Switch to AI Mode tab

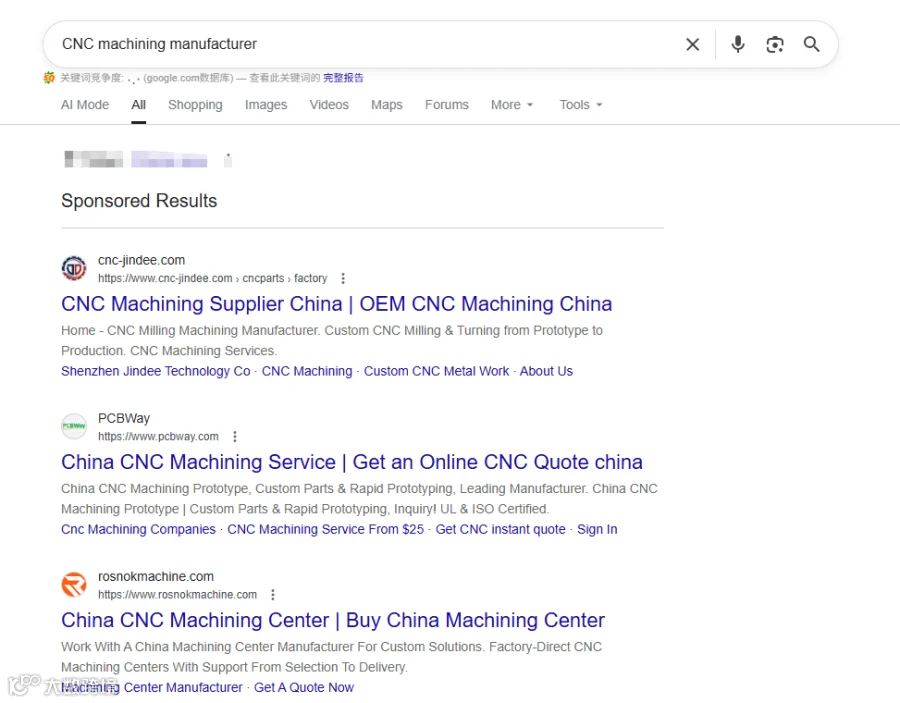[x=85, y=105]
